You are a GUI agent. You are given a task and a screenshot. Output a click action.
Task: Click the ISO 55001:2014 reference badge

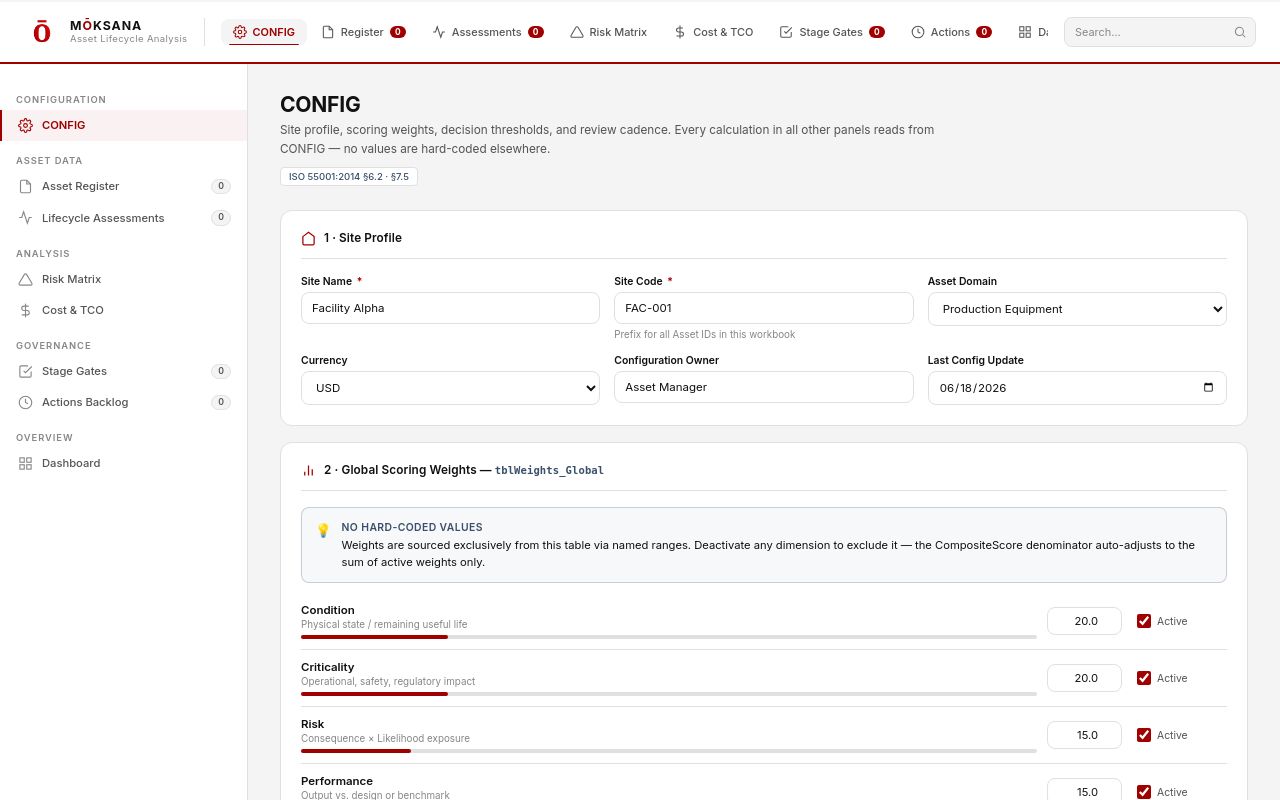tap(349, 177)
